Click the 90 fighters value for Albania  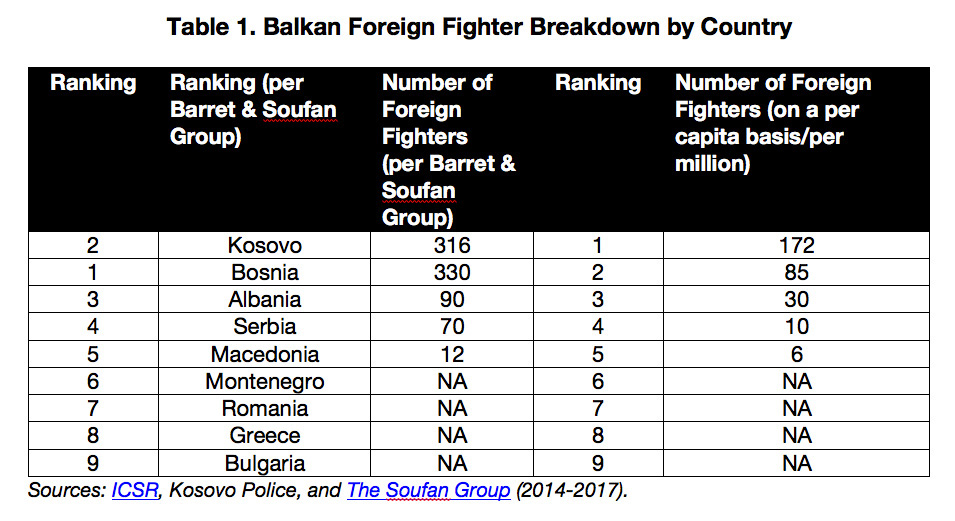point(452,299)
